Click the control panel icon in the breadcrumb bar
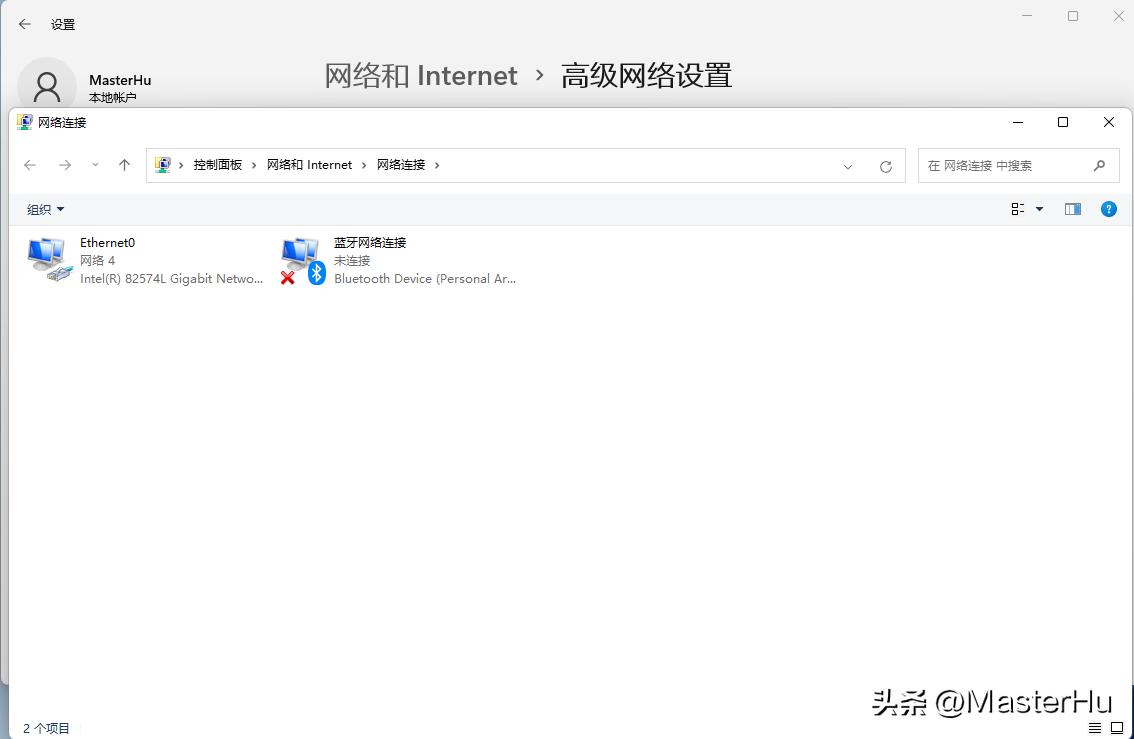This screenshot has height=739, width=1134. [161, 165]
